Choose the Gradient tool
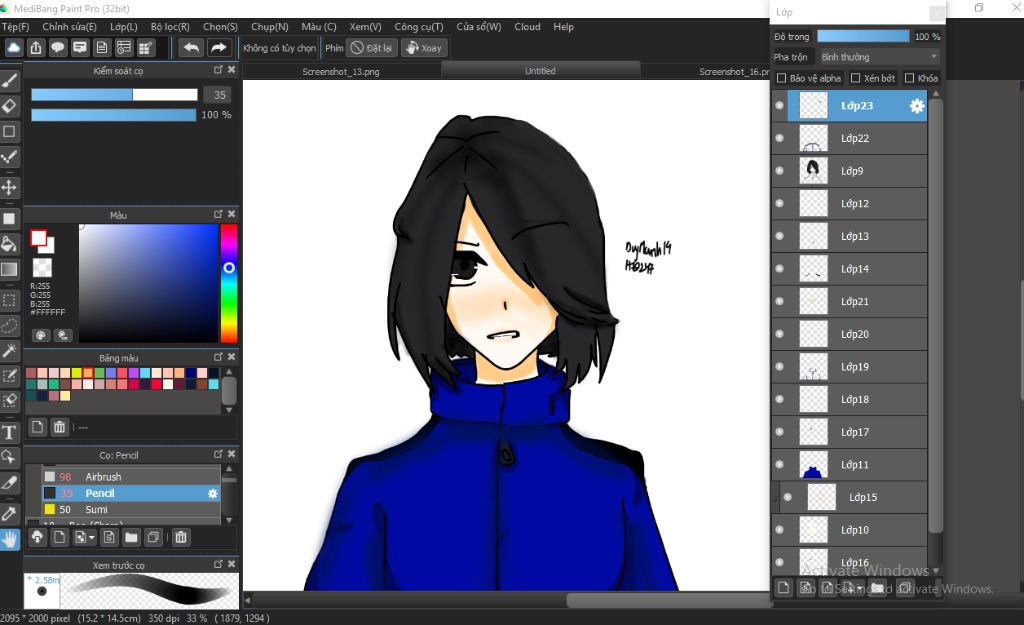1024x625 pixels. (9, 269)
